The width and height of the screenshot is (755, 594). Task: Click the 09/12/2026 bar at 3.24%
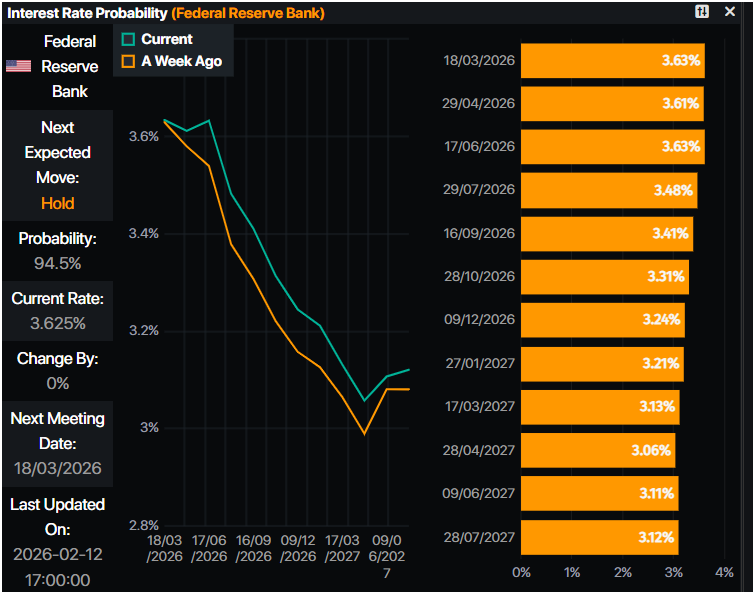coord(603,320)
